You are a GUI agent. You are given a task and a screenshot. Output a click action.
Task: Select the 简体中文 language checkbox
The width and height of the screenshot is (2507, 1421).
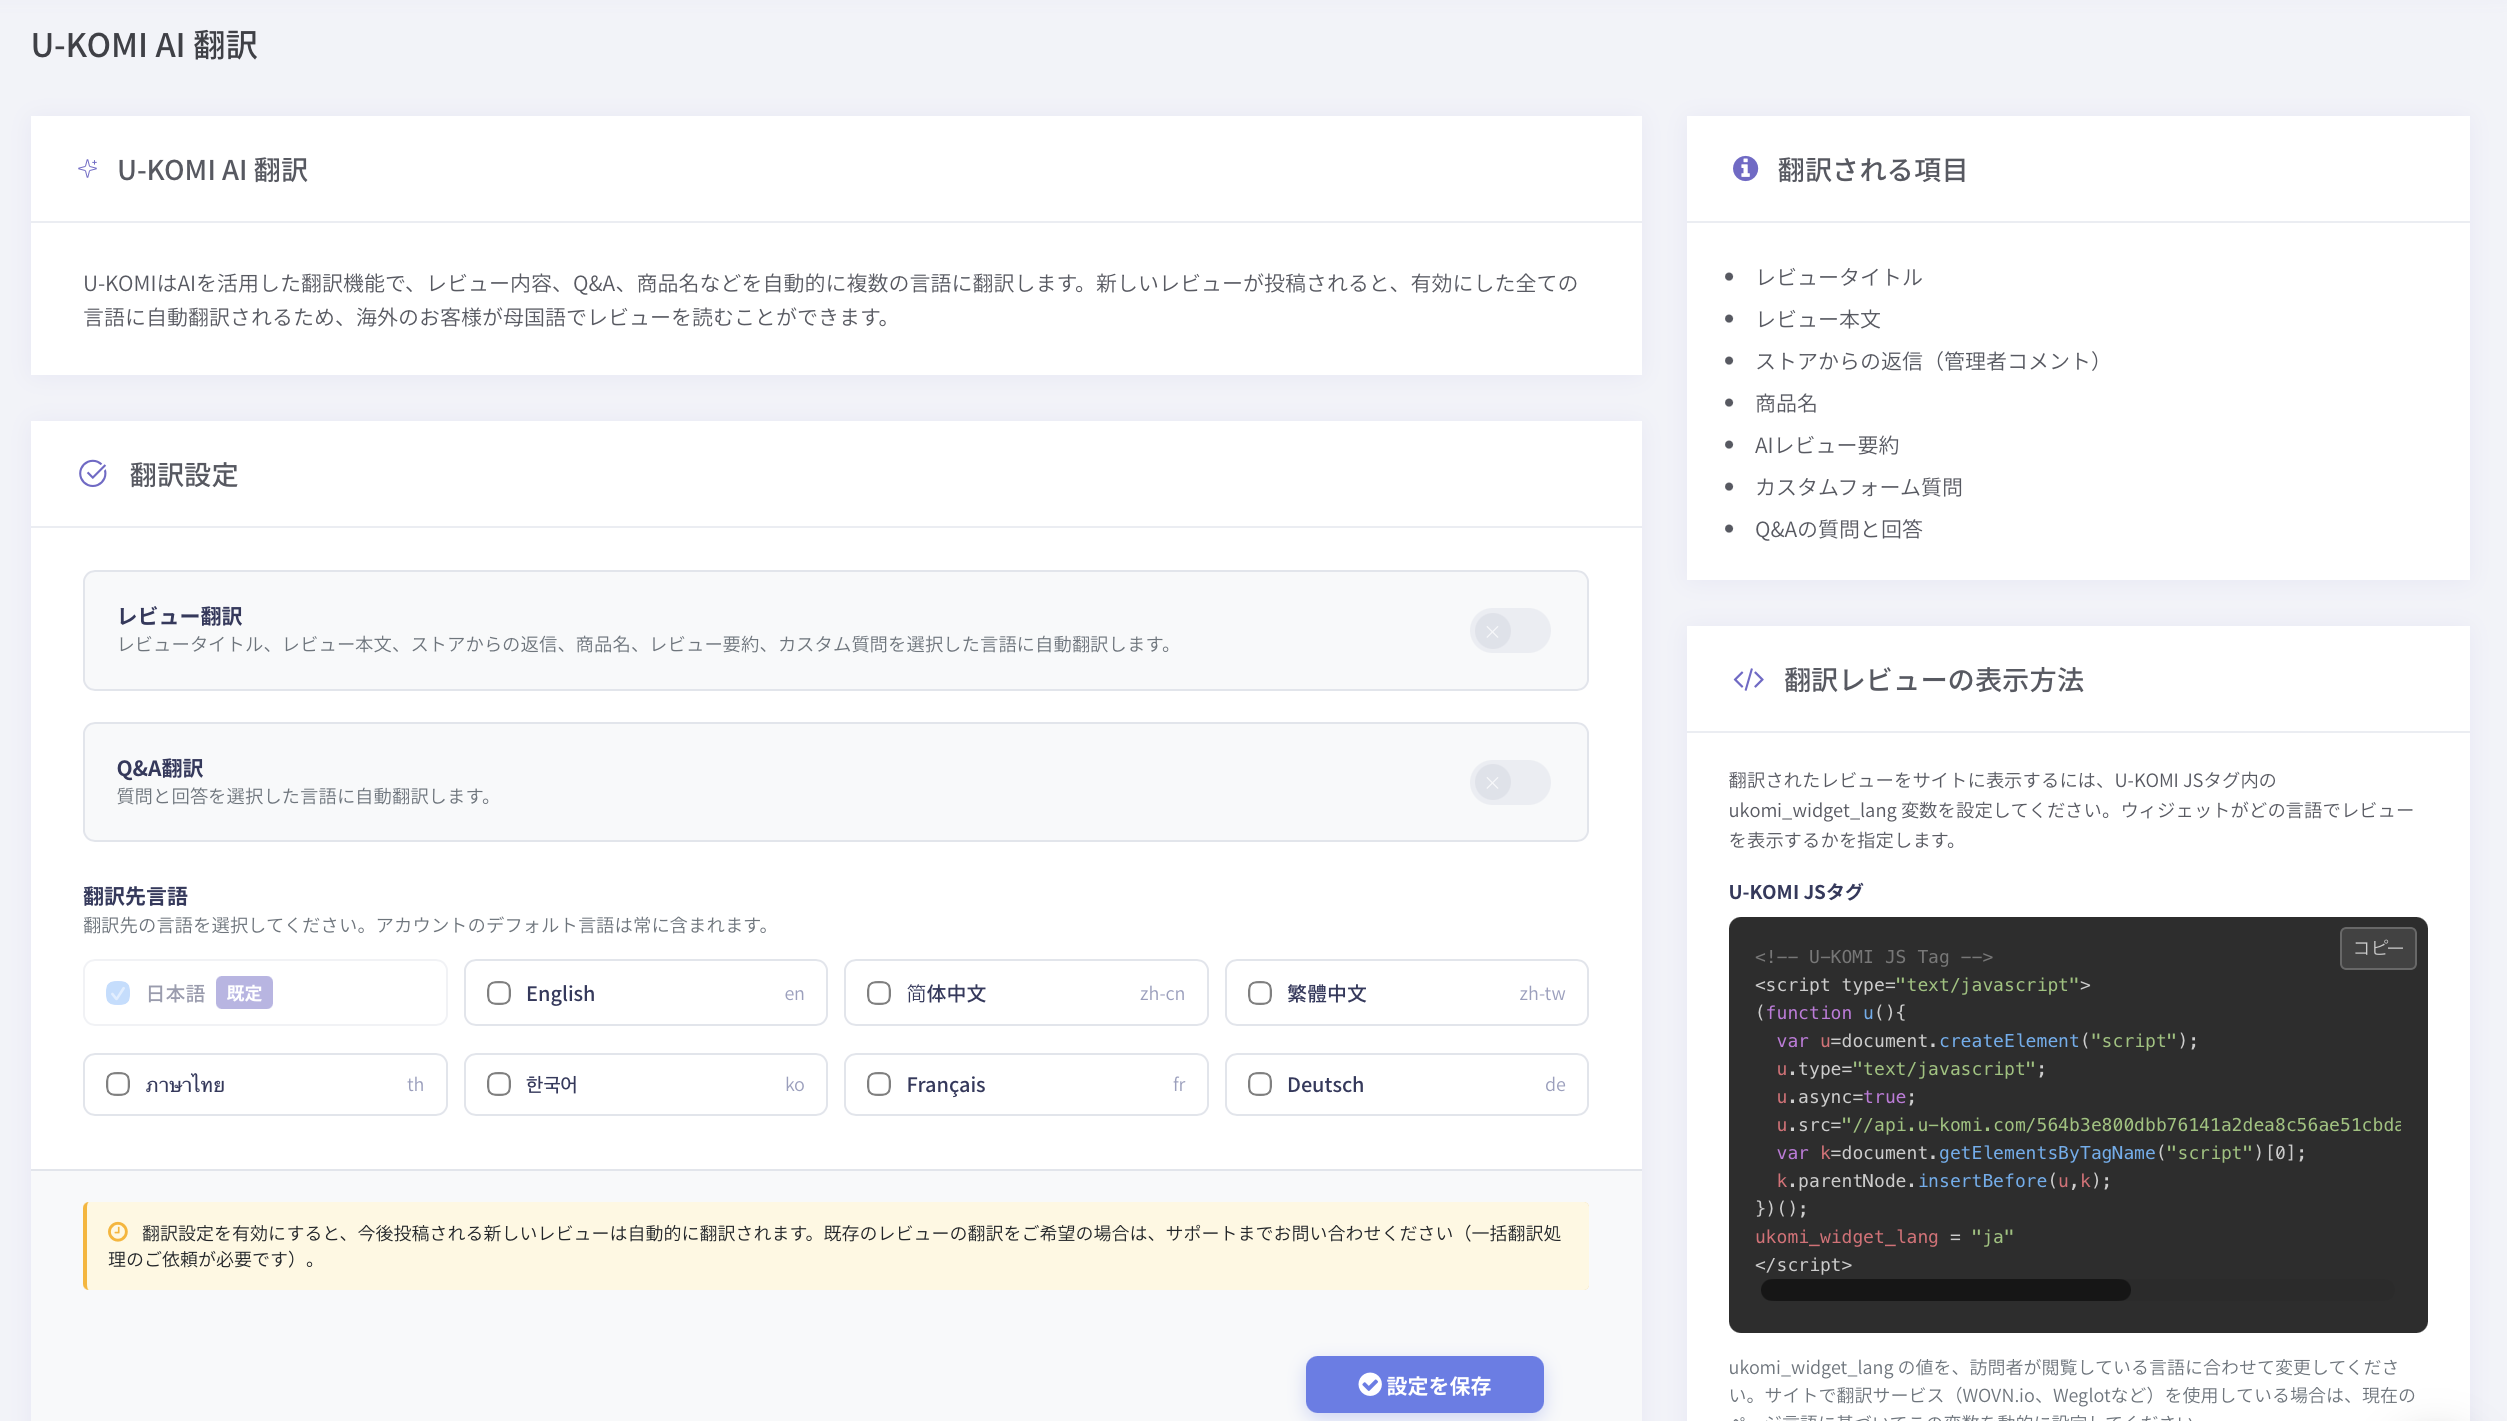point(879,993)
